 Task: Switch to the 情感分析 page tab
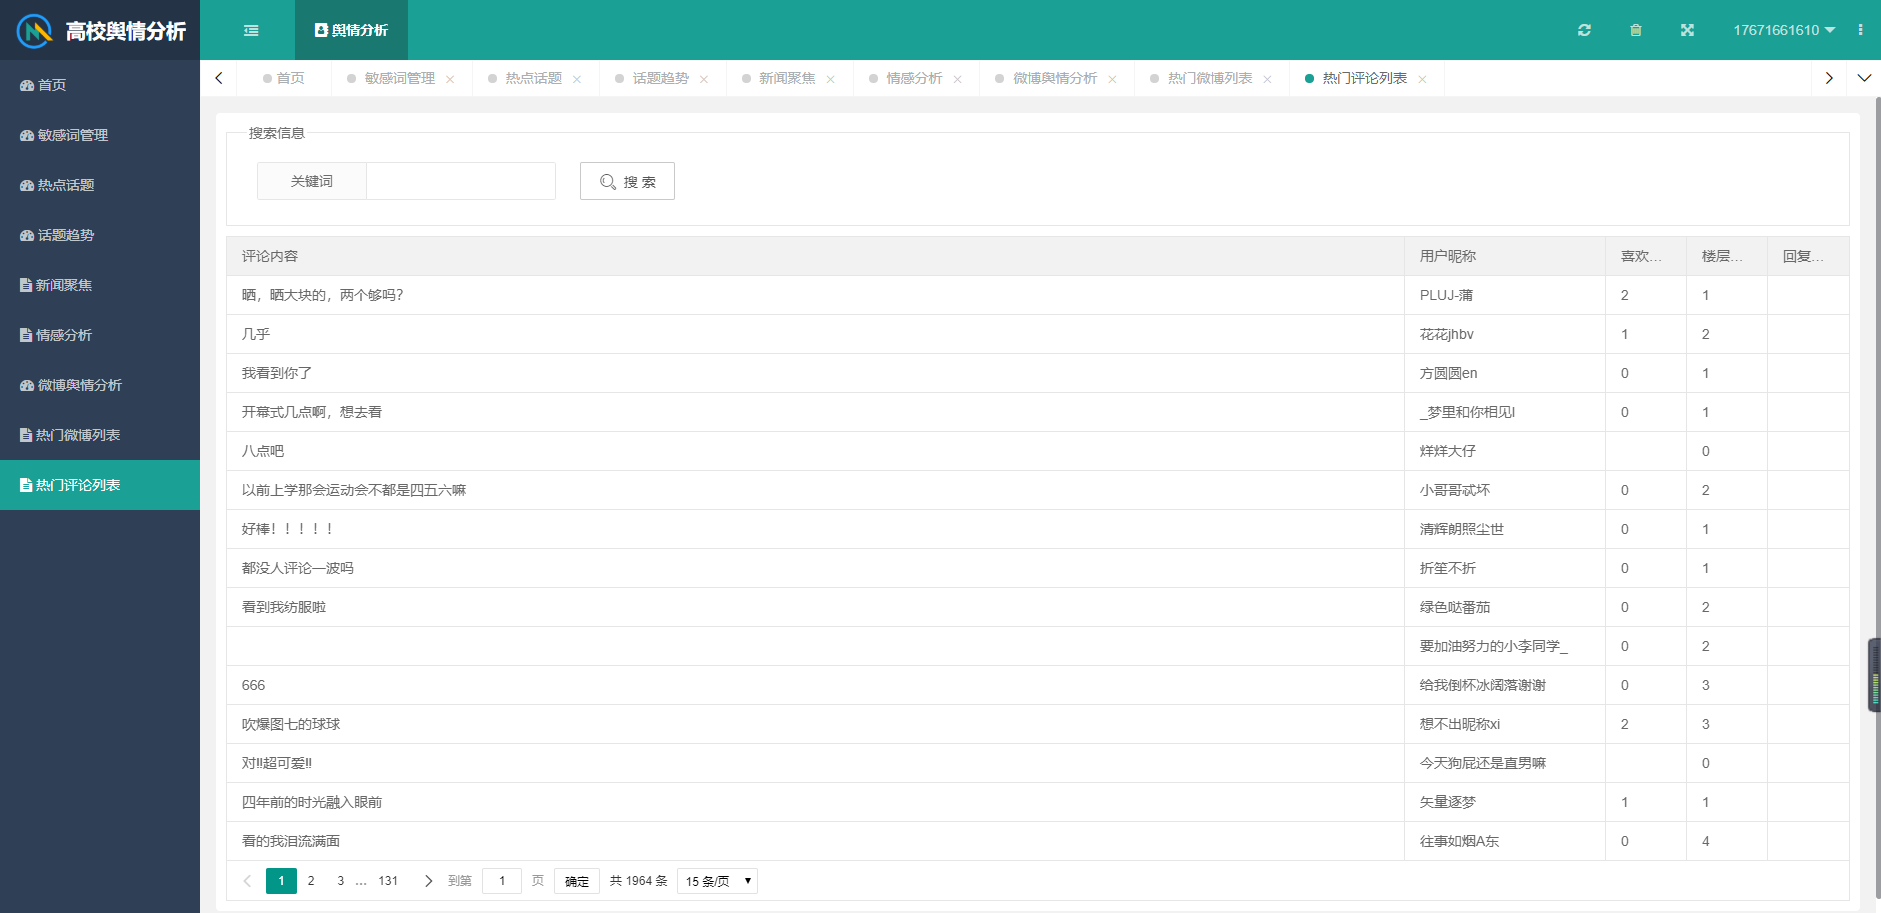tap(914, 78)
